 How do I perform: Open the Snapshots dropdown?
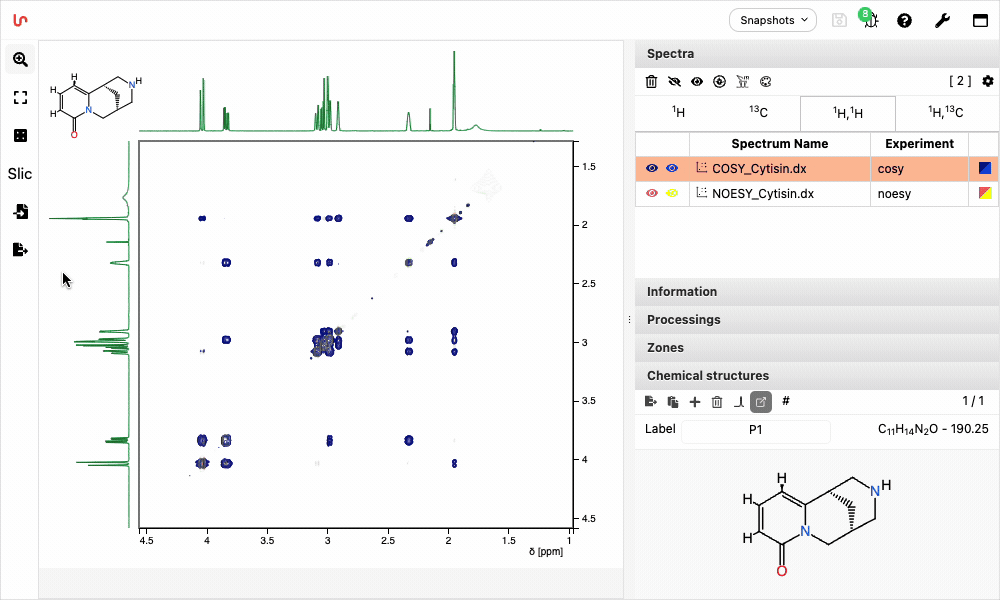[x=772, y=20]
